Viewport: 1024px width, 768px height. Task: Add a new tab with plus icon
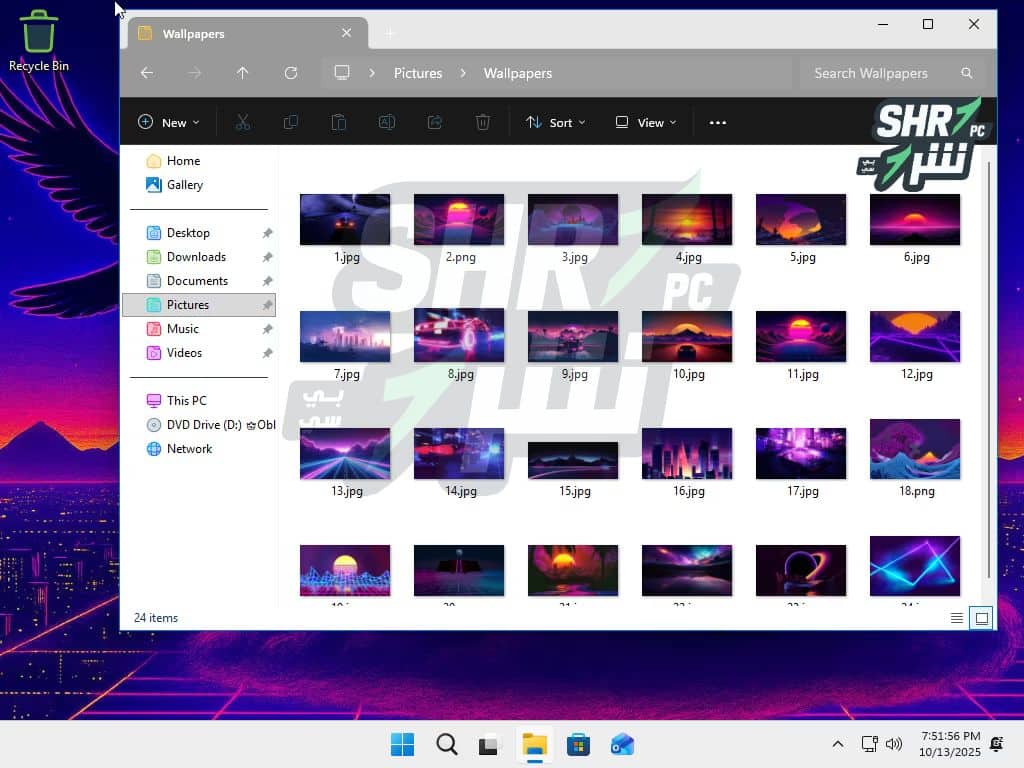click(390, 33)
